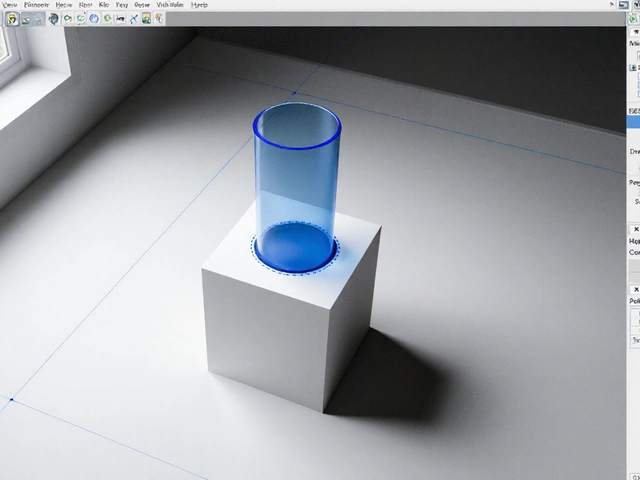Select the blue highlighted row in right panel
The width and height of the screenshot is (640, 480).
pyautogui.click(x=634, y=121)
